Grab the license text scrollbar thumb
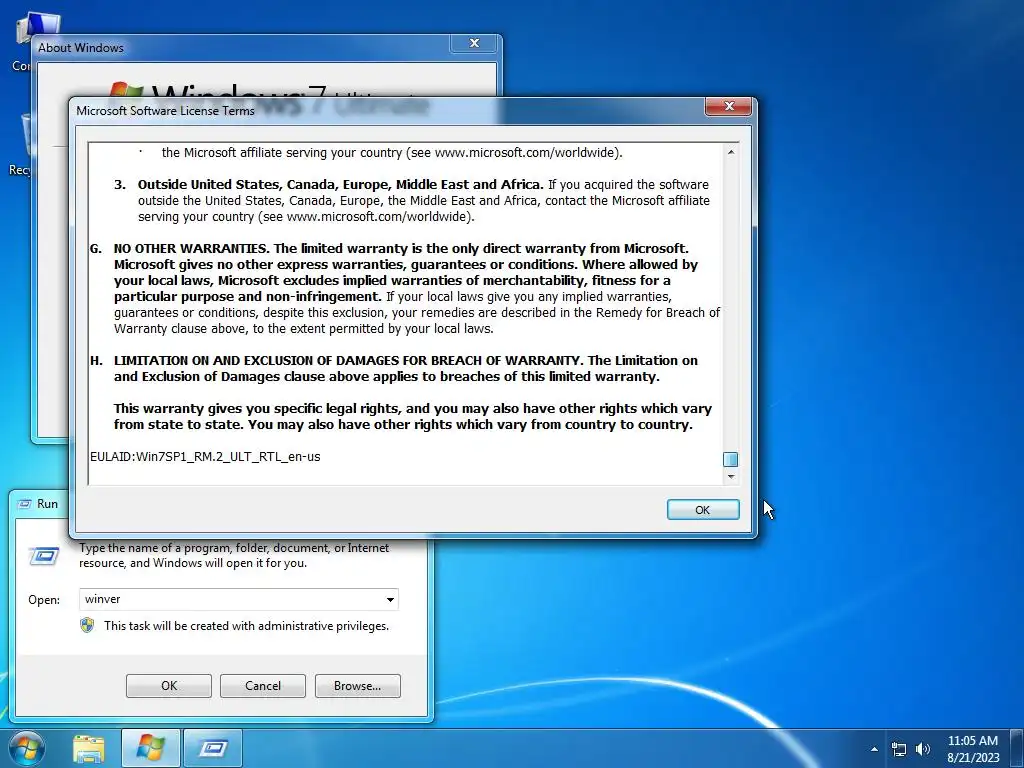Image resolution: width=1024 pixels, height=768 pixels. [731, 460]
